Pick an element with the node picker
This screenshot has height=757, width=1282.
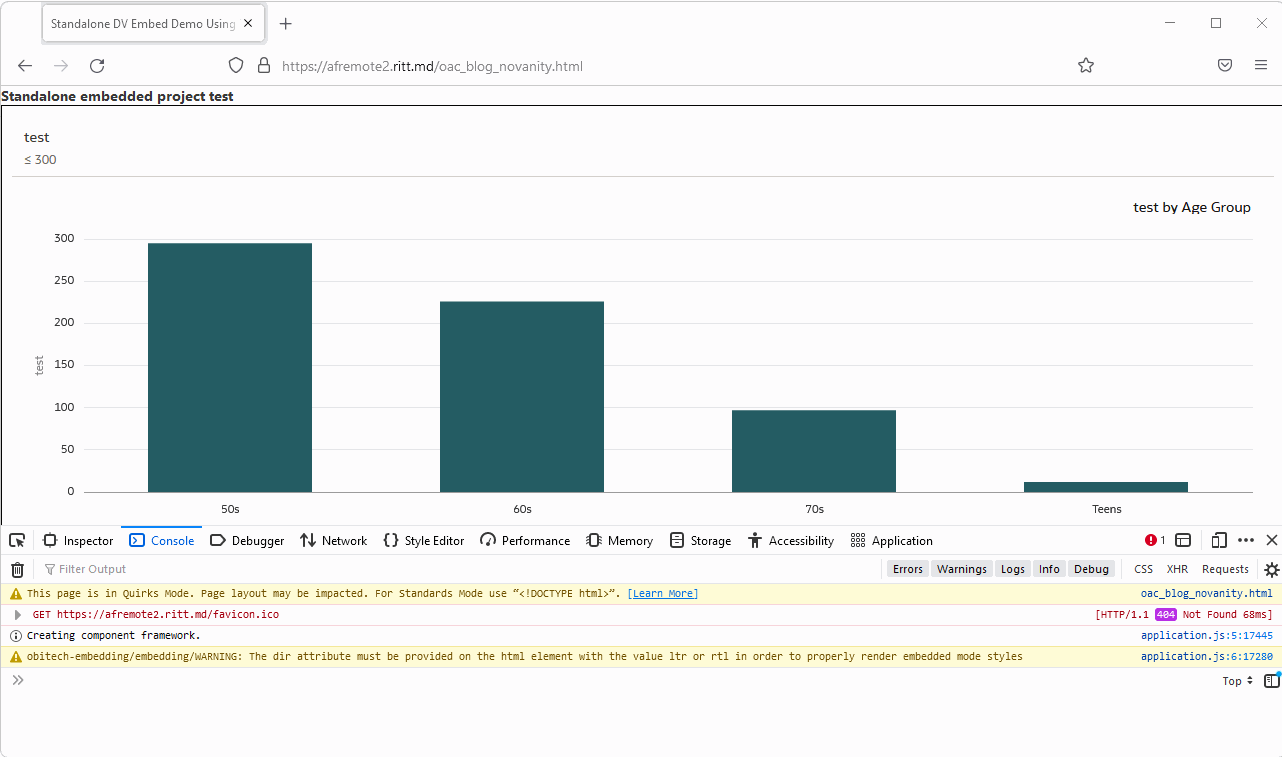coord(16,540)
